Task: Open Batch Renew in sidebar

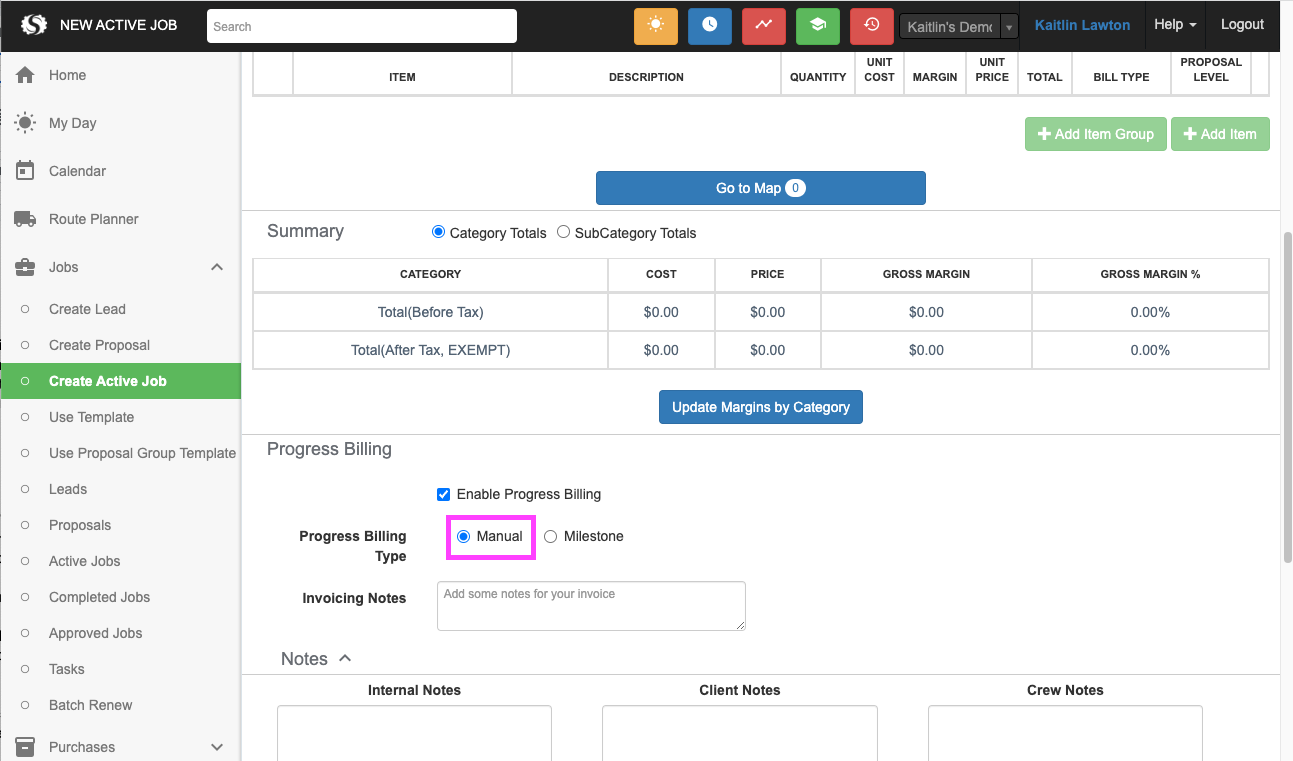Action: (x=90, y=705)
